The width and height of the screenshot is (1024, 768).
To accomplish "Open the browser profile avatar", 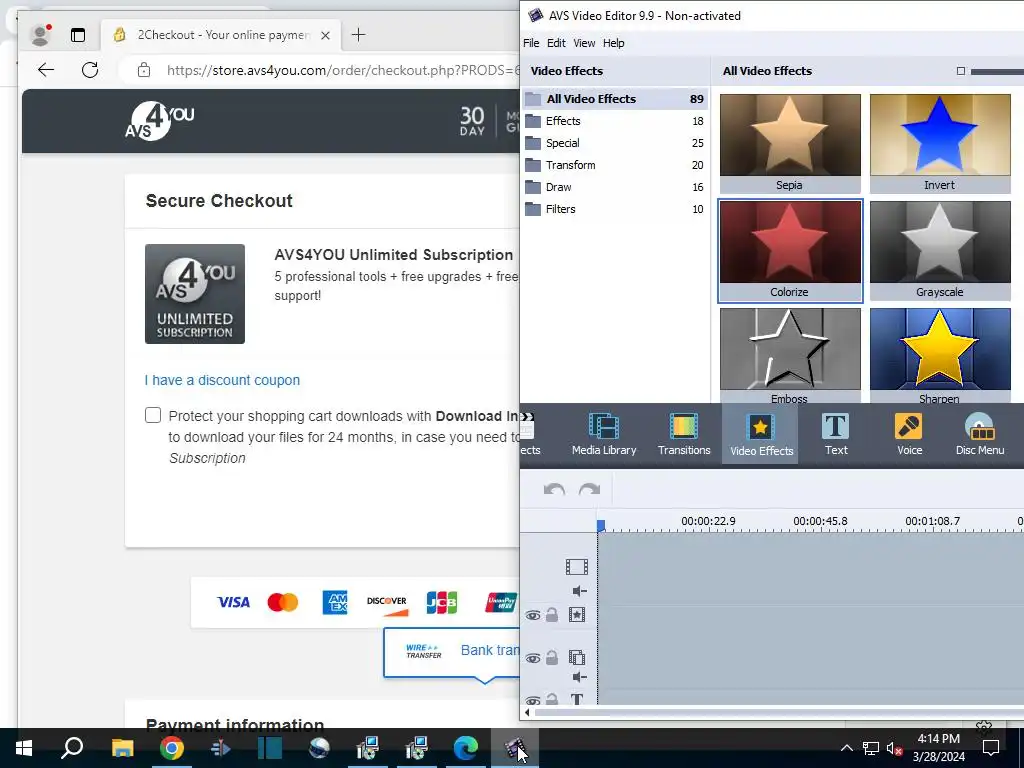I will [x=41, y=35].
